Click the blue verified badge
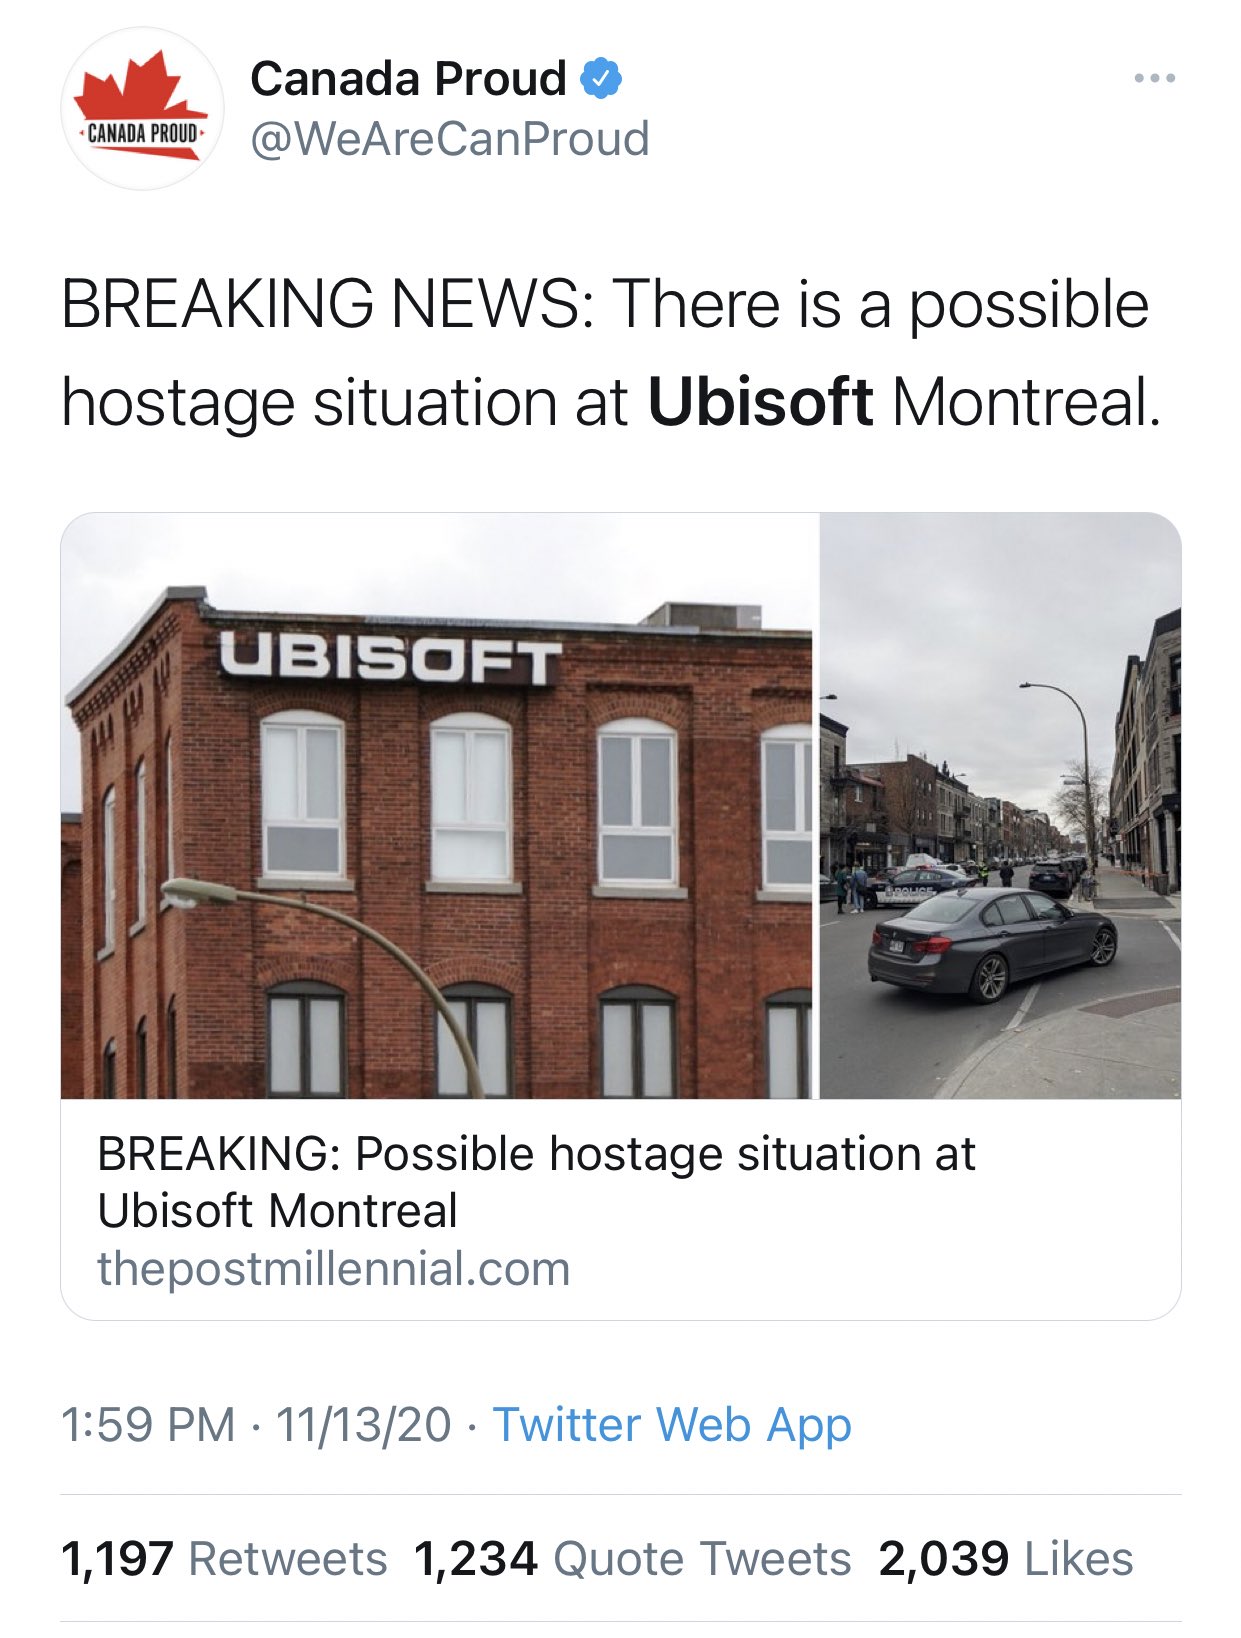Screen dimensions: 1241x1638 tap(601, 79)
